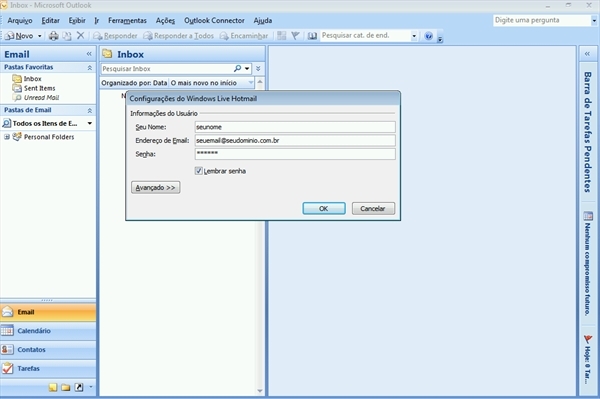The image size is (600, 399).
Task: Collapse the Pastas Favoritas section
Action: (x=90, y=67)
